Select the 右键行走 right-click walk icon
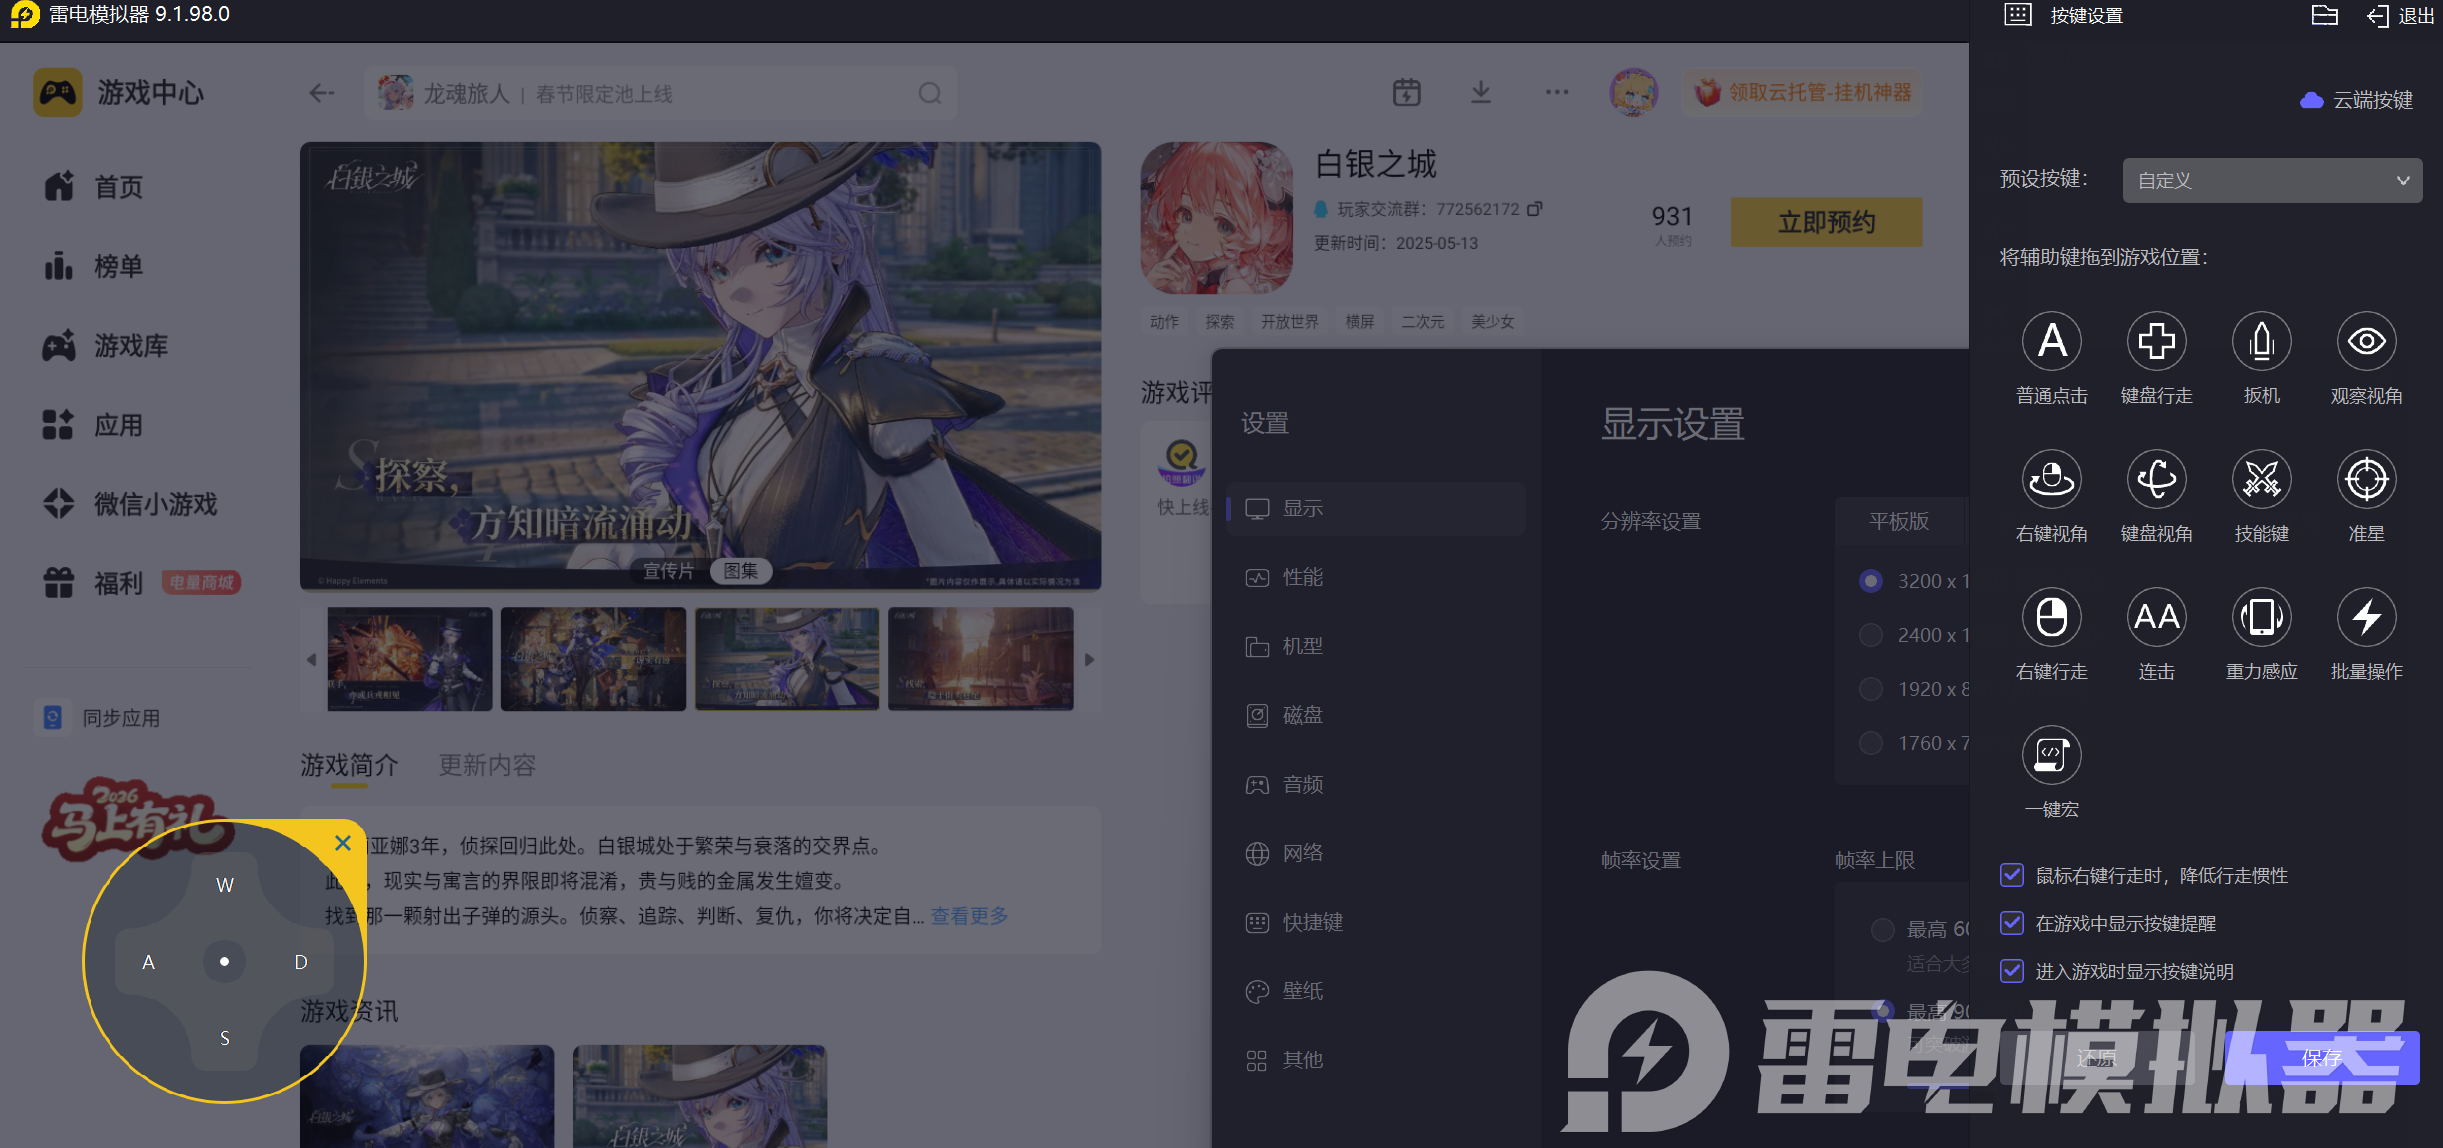 click(2051, 617)
